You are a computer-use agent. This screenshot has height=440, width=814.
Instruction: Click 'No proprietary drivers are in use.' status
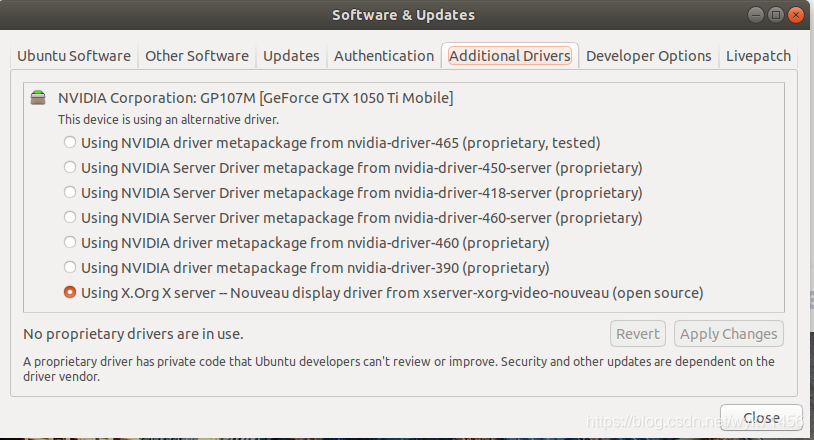(133, 334)
